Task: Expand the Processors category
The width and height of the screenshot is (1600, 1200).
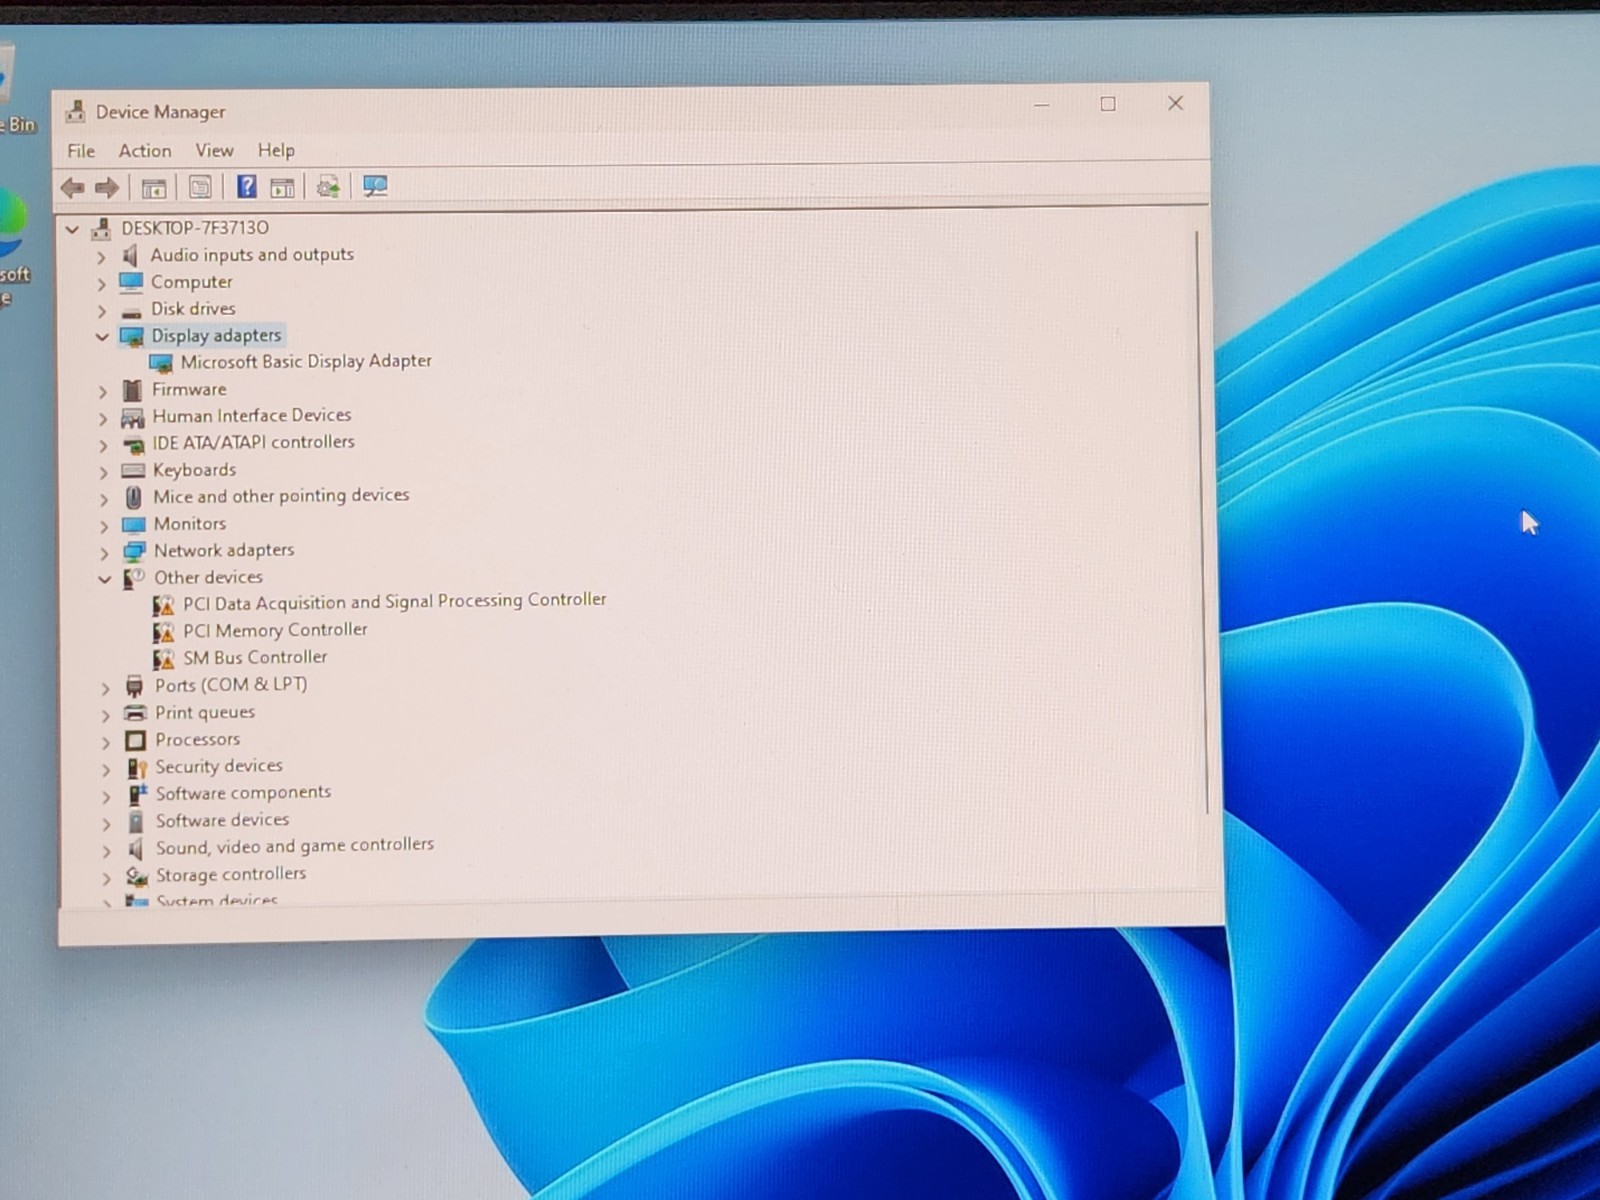Action: 106,742
